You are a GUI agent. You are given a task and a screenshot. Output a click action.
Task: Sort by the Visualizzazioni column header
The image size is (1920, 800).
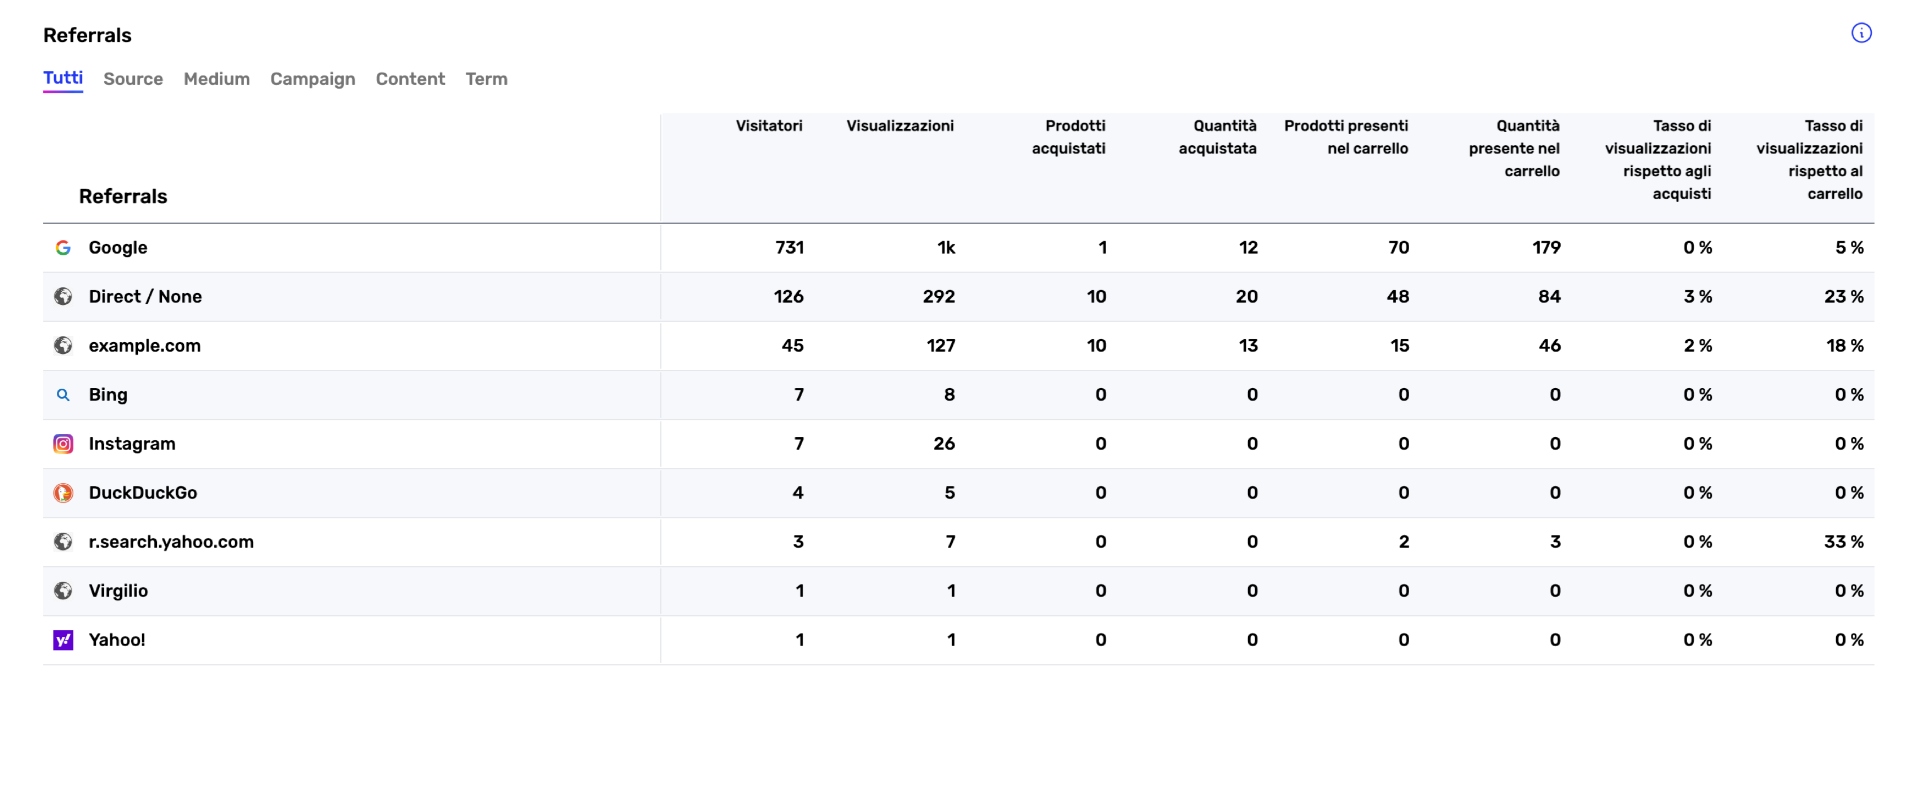tap(900, 125)
